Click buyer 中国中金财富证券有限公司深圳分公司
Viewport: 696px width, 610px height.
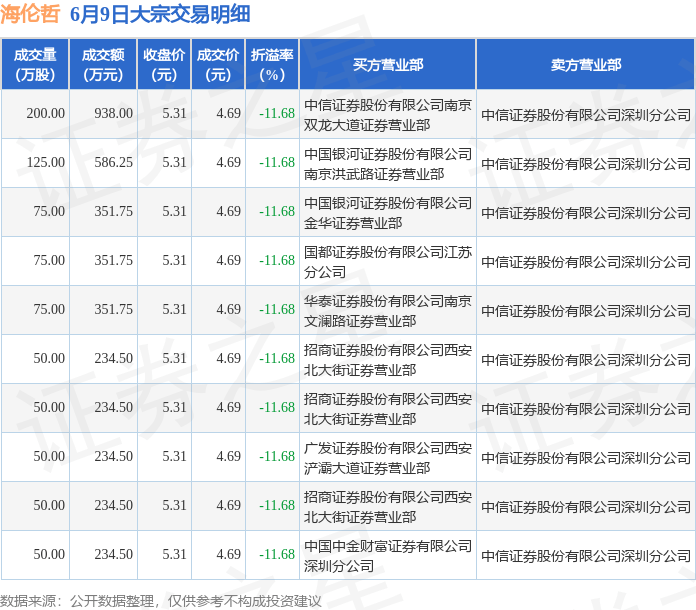(x=388, y=556)
